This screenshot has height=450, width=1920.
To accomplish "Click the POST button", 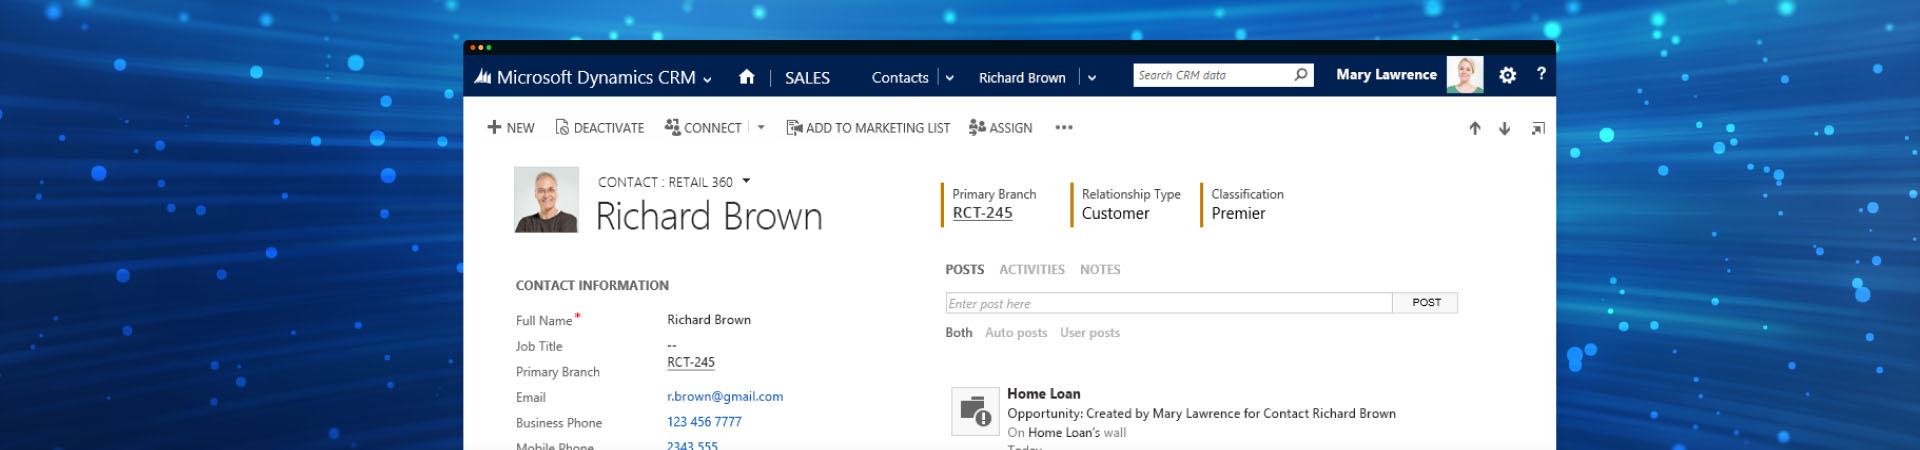I will click(1426, 303).
